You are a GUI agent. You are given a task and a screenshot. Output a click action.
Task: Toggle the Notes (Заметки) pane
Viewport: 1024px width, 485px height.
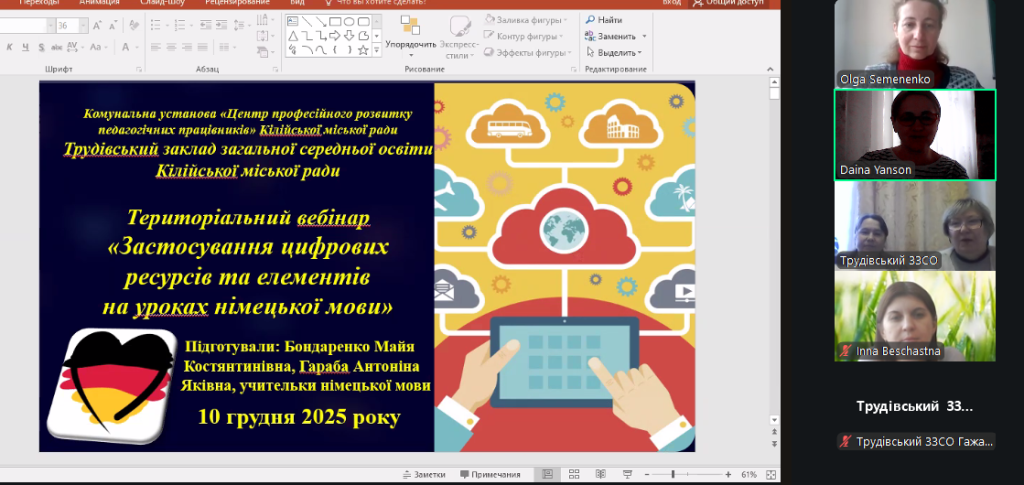[423, 474]
